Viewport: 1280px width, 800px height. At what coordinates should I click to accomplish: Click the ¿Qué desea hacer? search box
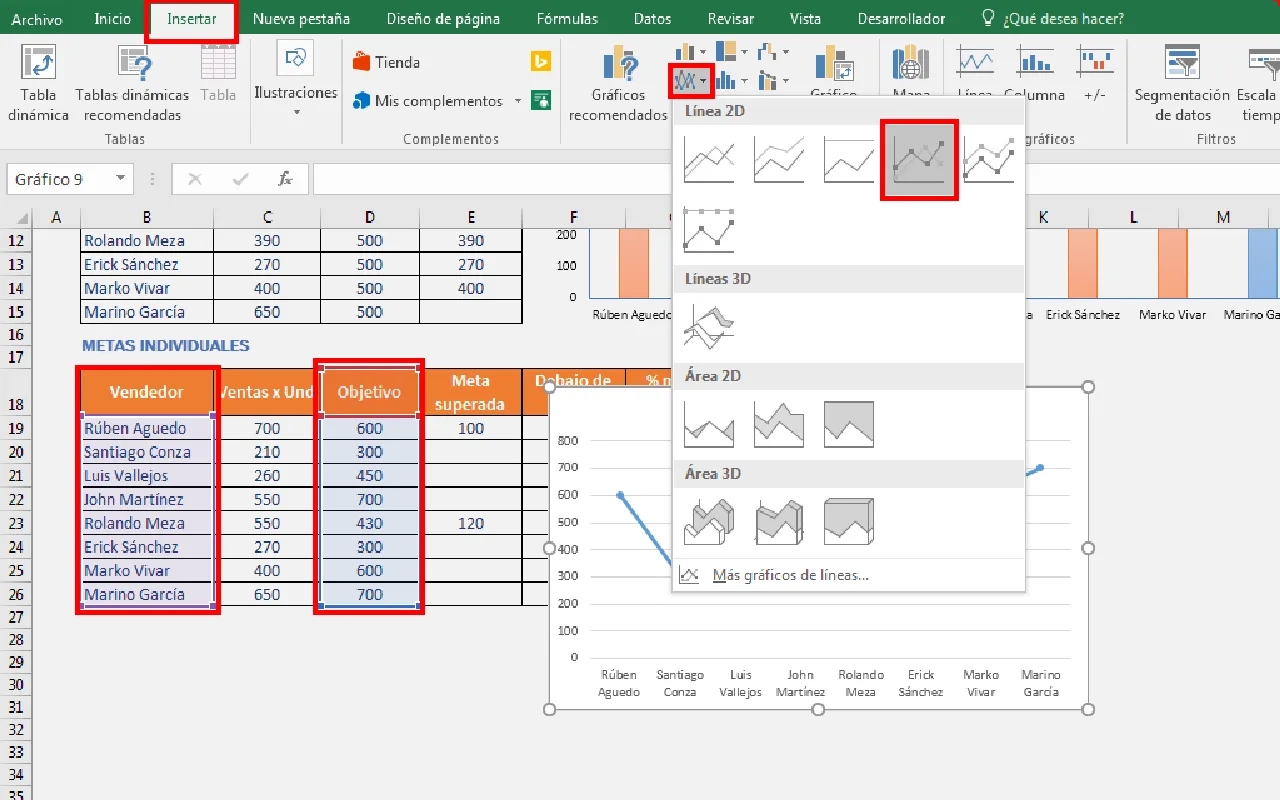[1052, 19]
